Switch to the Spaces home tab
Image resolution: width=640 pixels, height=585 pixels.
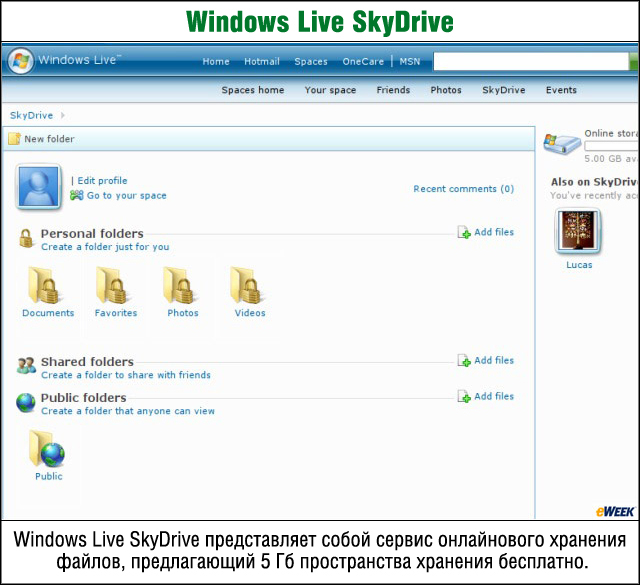tap(253, 90)
